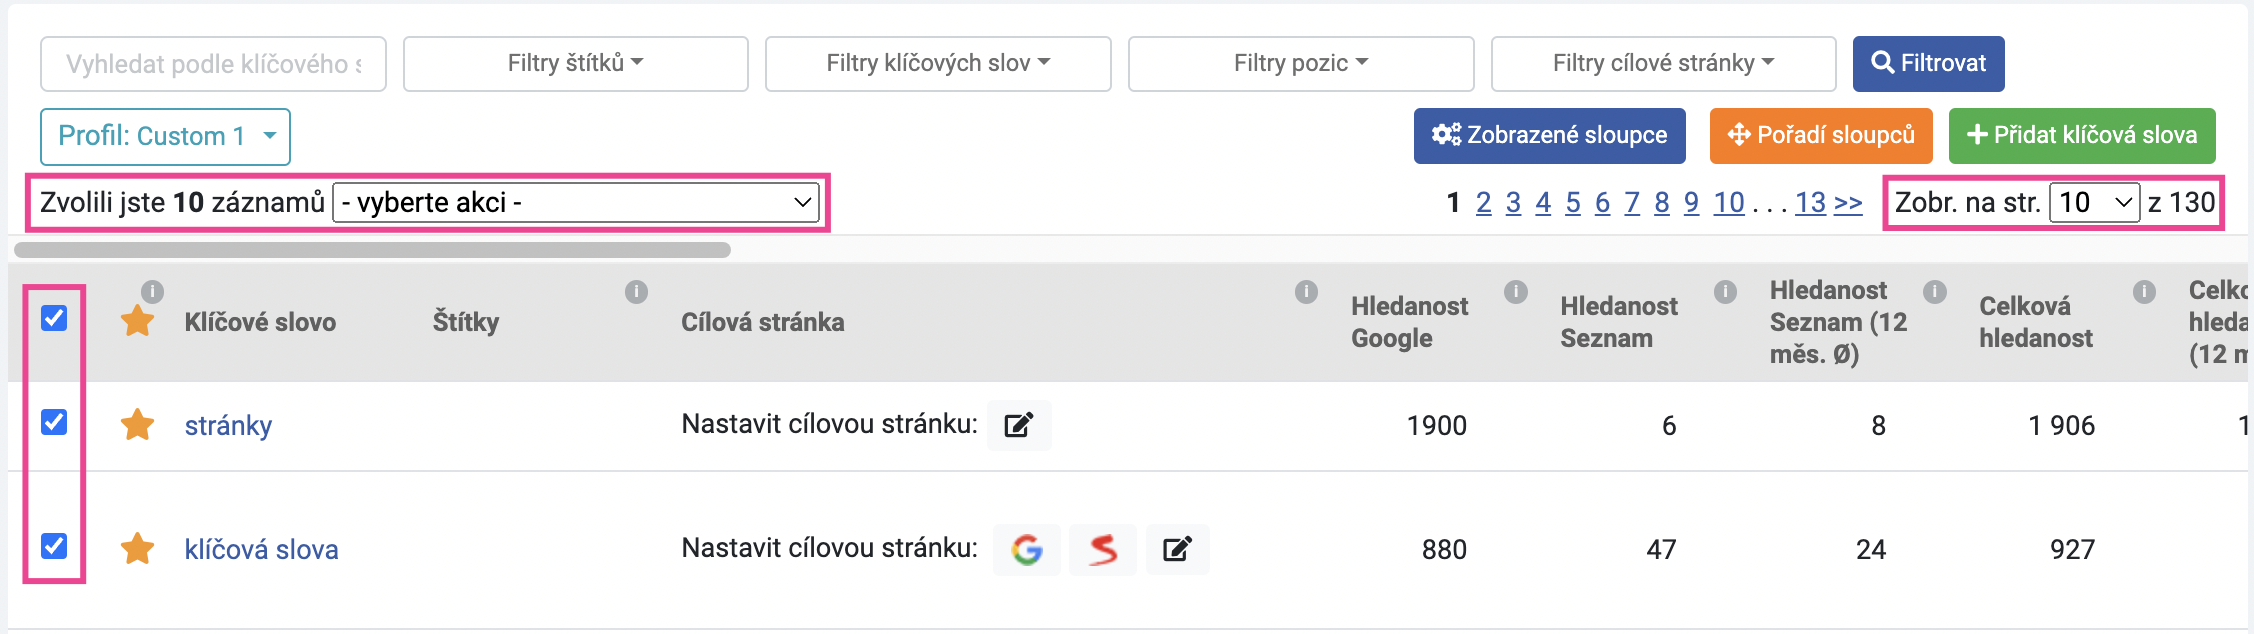
Task: Edit target page for stránky row
Action: coord(1018,425)
